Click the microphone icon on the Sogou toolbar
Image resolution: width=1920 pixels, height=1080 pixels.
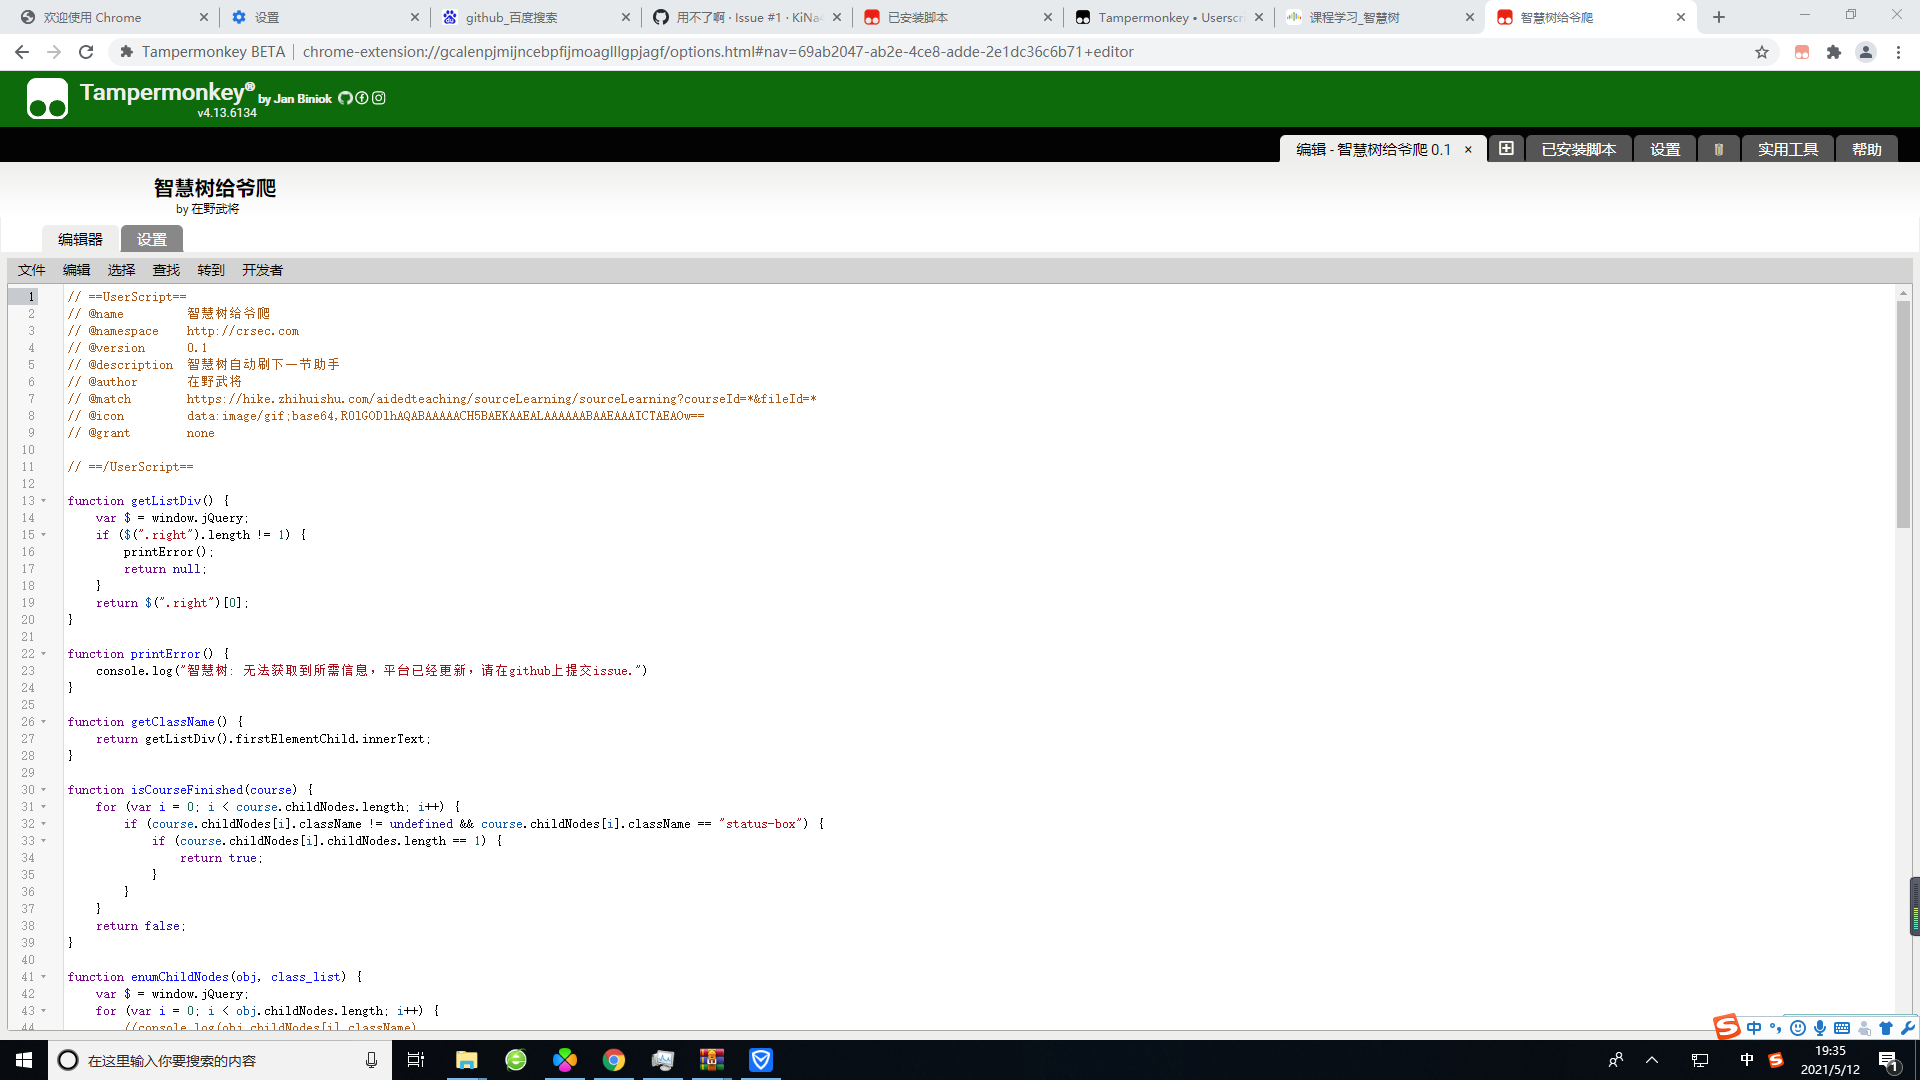click(1820, 1028)
